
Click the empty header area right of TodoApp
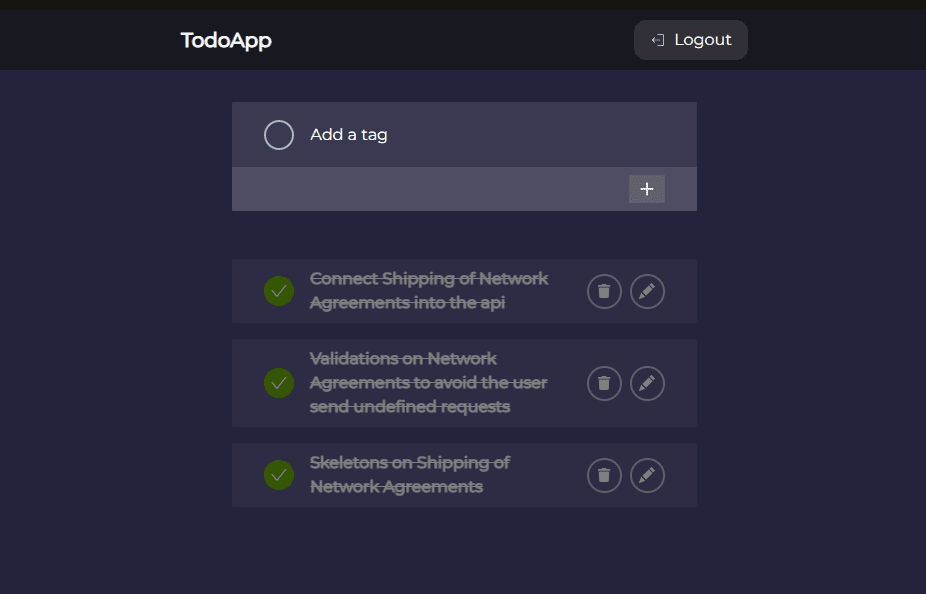pyautogui.click(x=450, y=40)
